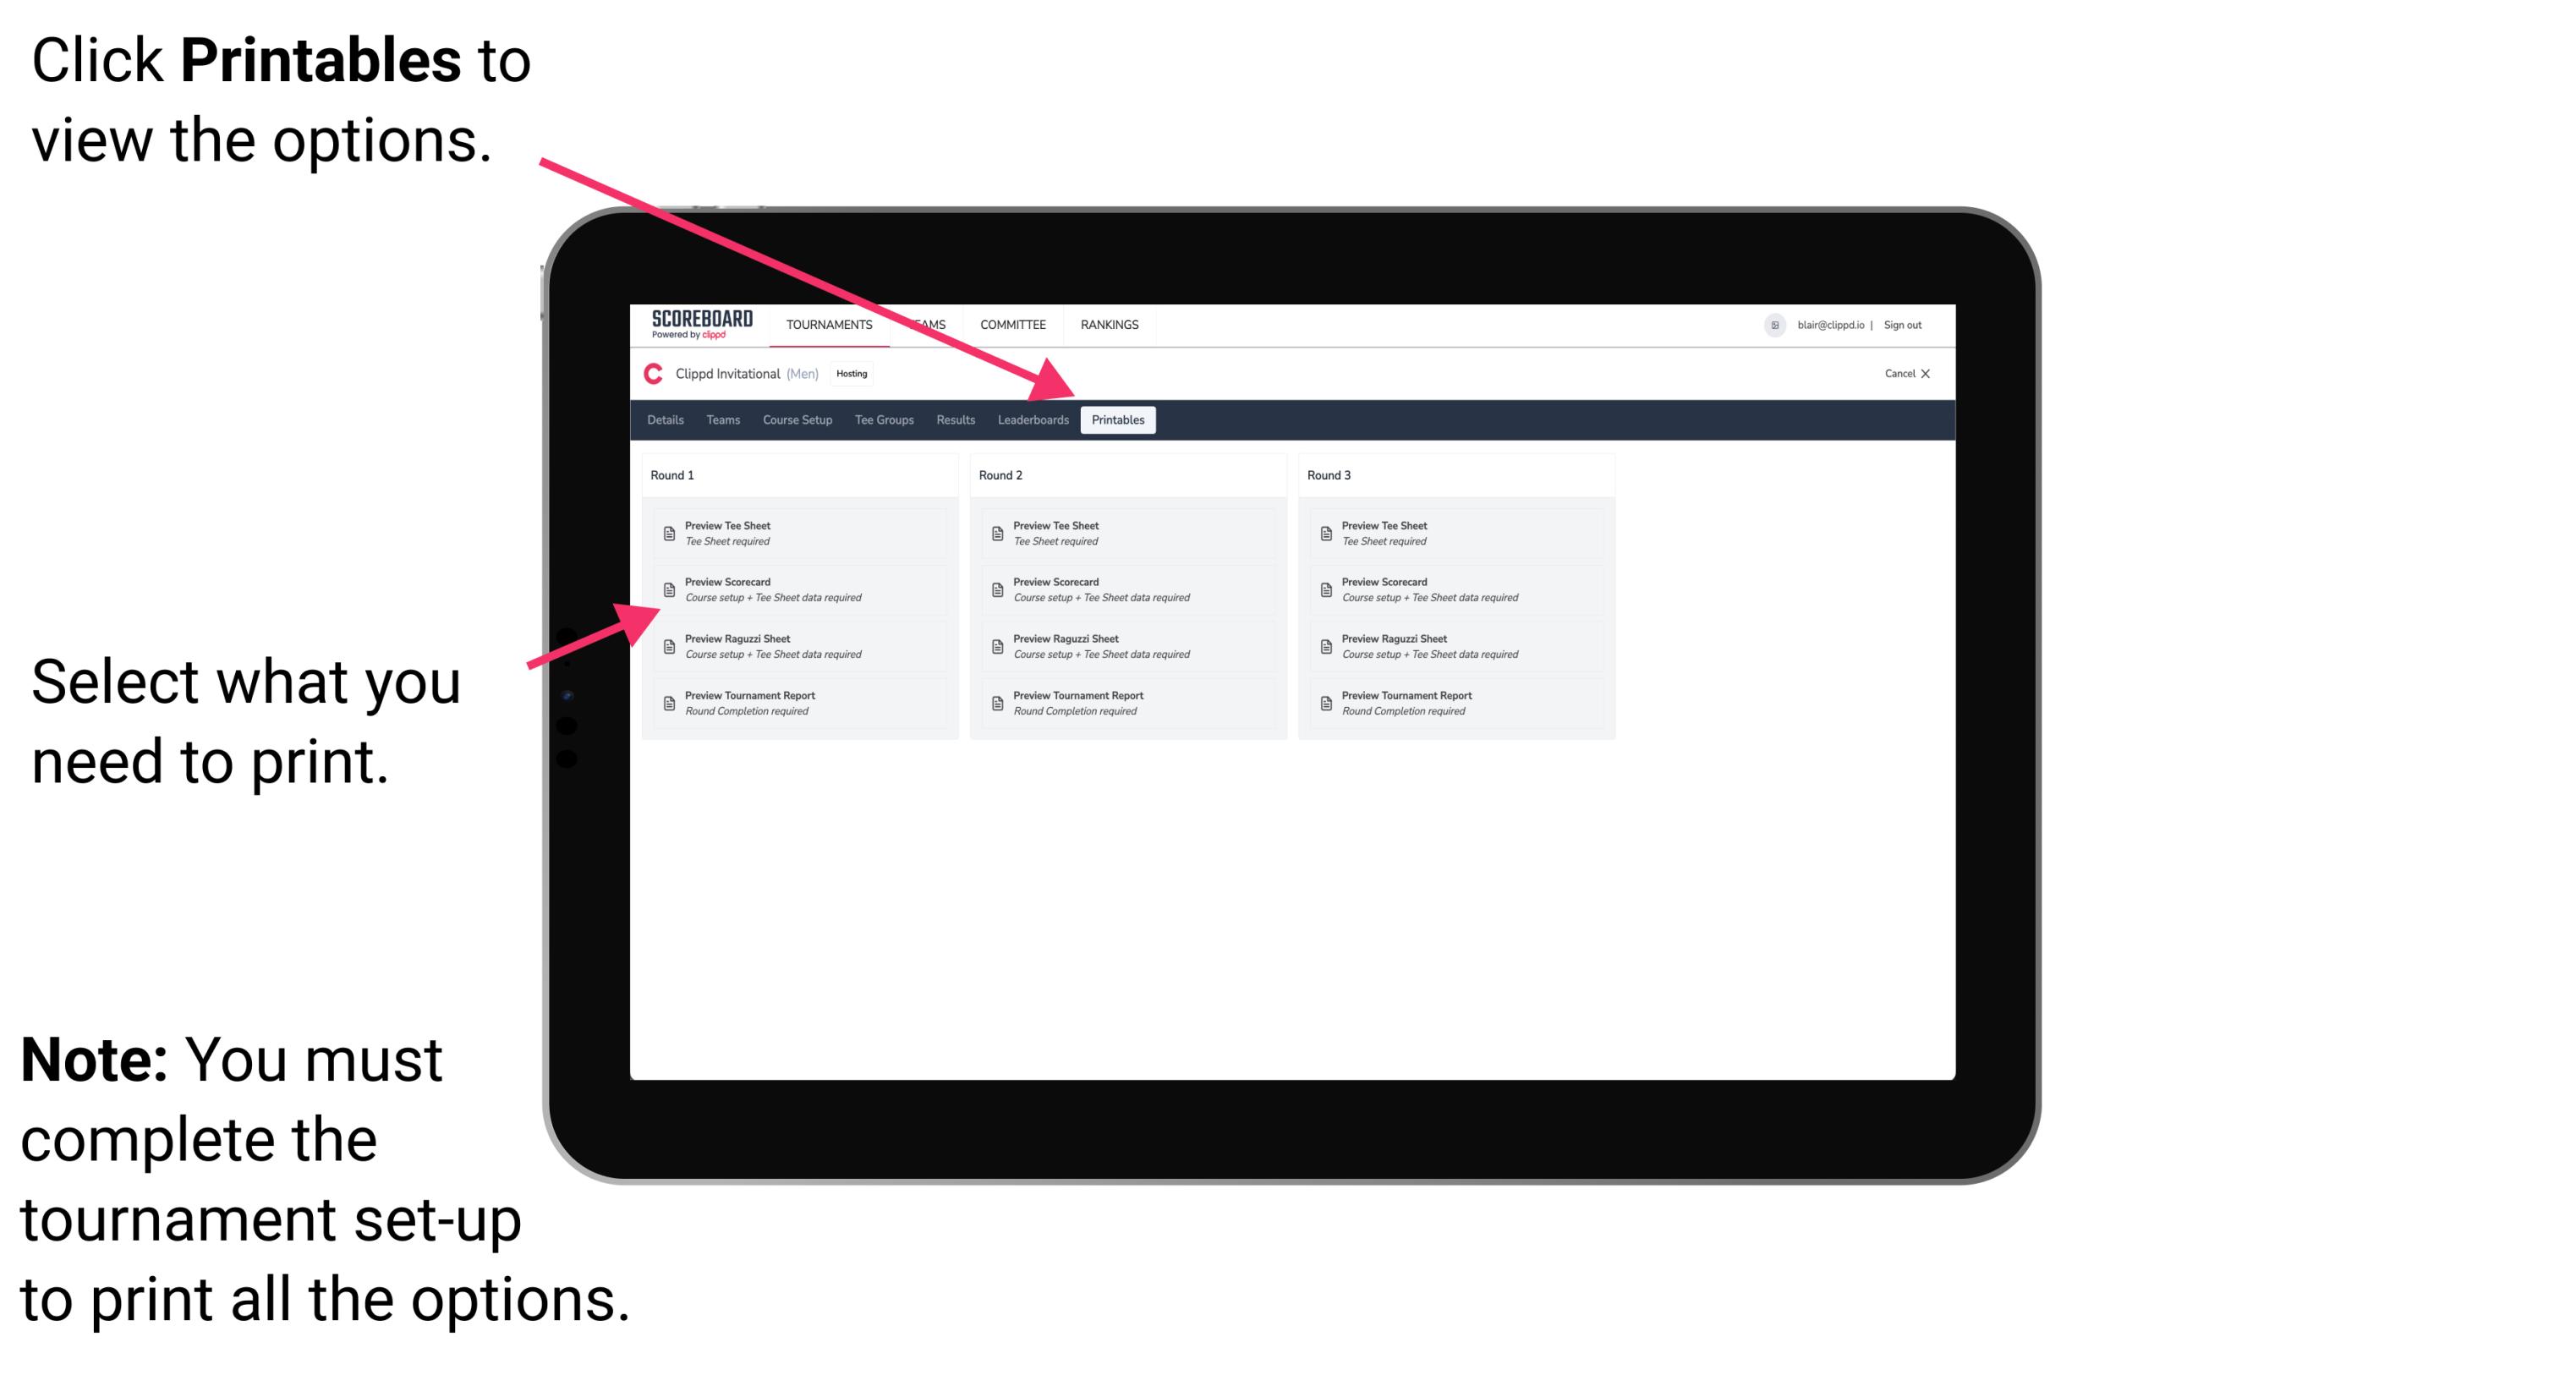Click the Printables tab
The height and width of the screenshot is (1386, 2576).
click(1116, 420)
